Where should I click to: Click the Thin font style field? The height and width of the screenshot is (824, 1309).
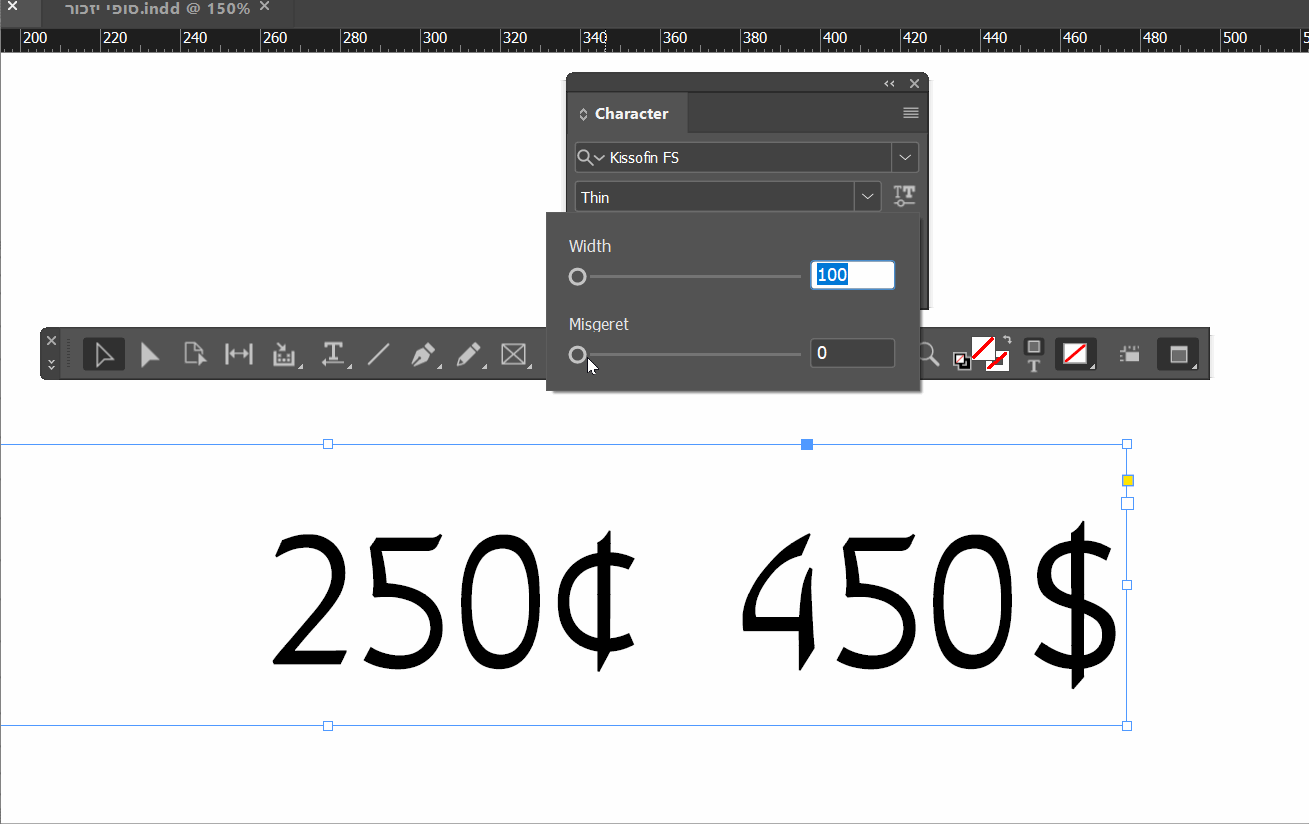tap(715, 197)
